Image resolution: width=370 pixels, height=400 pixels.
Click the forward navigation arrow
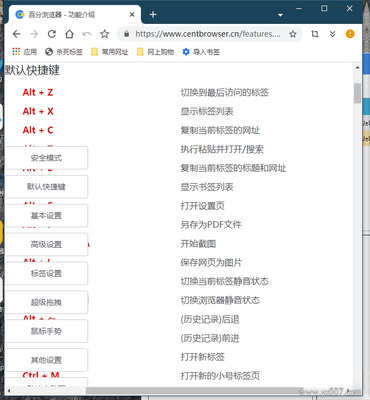click(34, 34)
